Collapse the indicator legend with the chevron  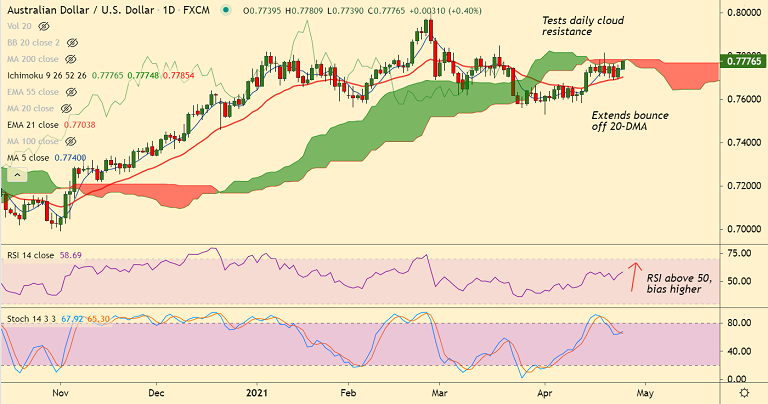pyautogui.click(x=17, y=175)
